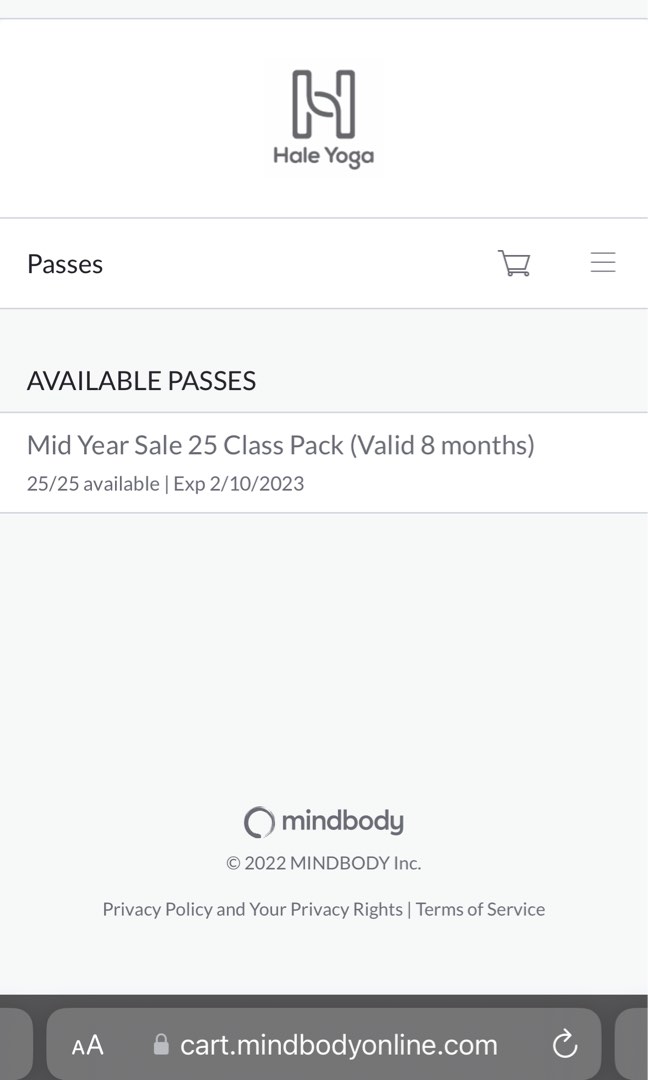Collapse the Mid Year Sale pass details
Screen dimensions: 648x1080
(280, 445)
